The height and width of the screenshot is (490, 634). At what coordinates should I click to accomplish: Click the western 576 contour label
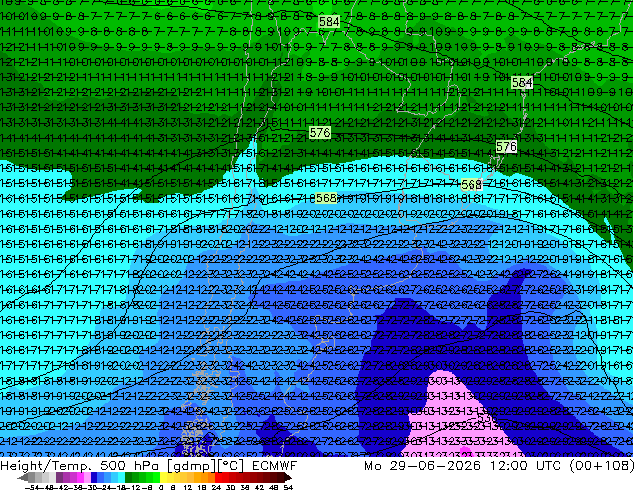point(320,132)
